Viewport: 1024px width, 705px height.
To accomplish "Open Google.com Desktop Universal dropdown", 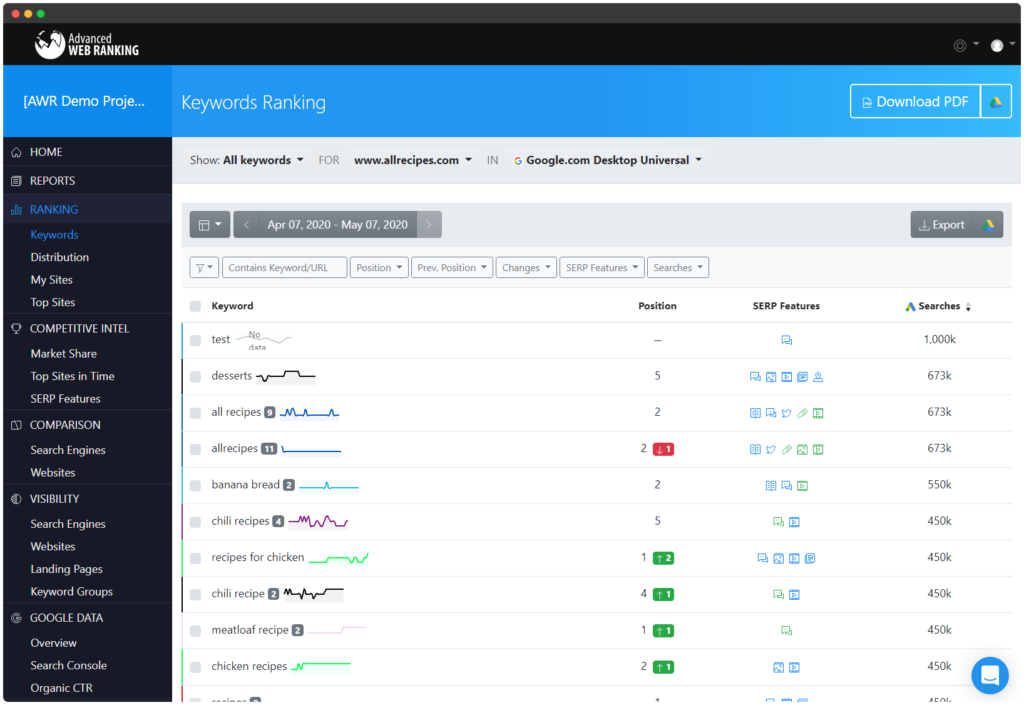I will tap(608, 160).
